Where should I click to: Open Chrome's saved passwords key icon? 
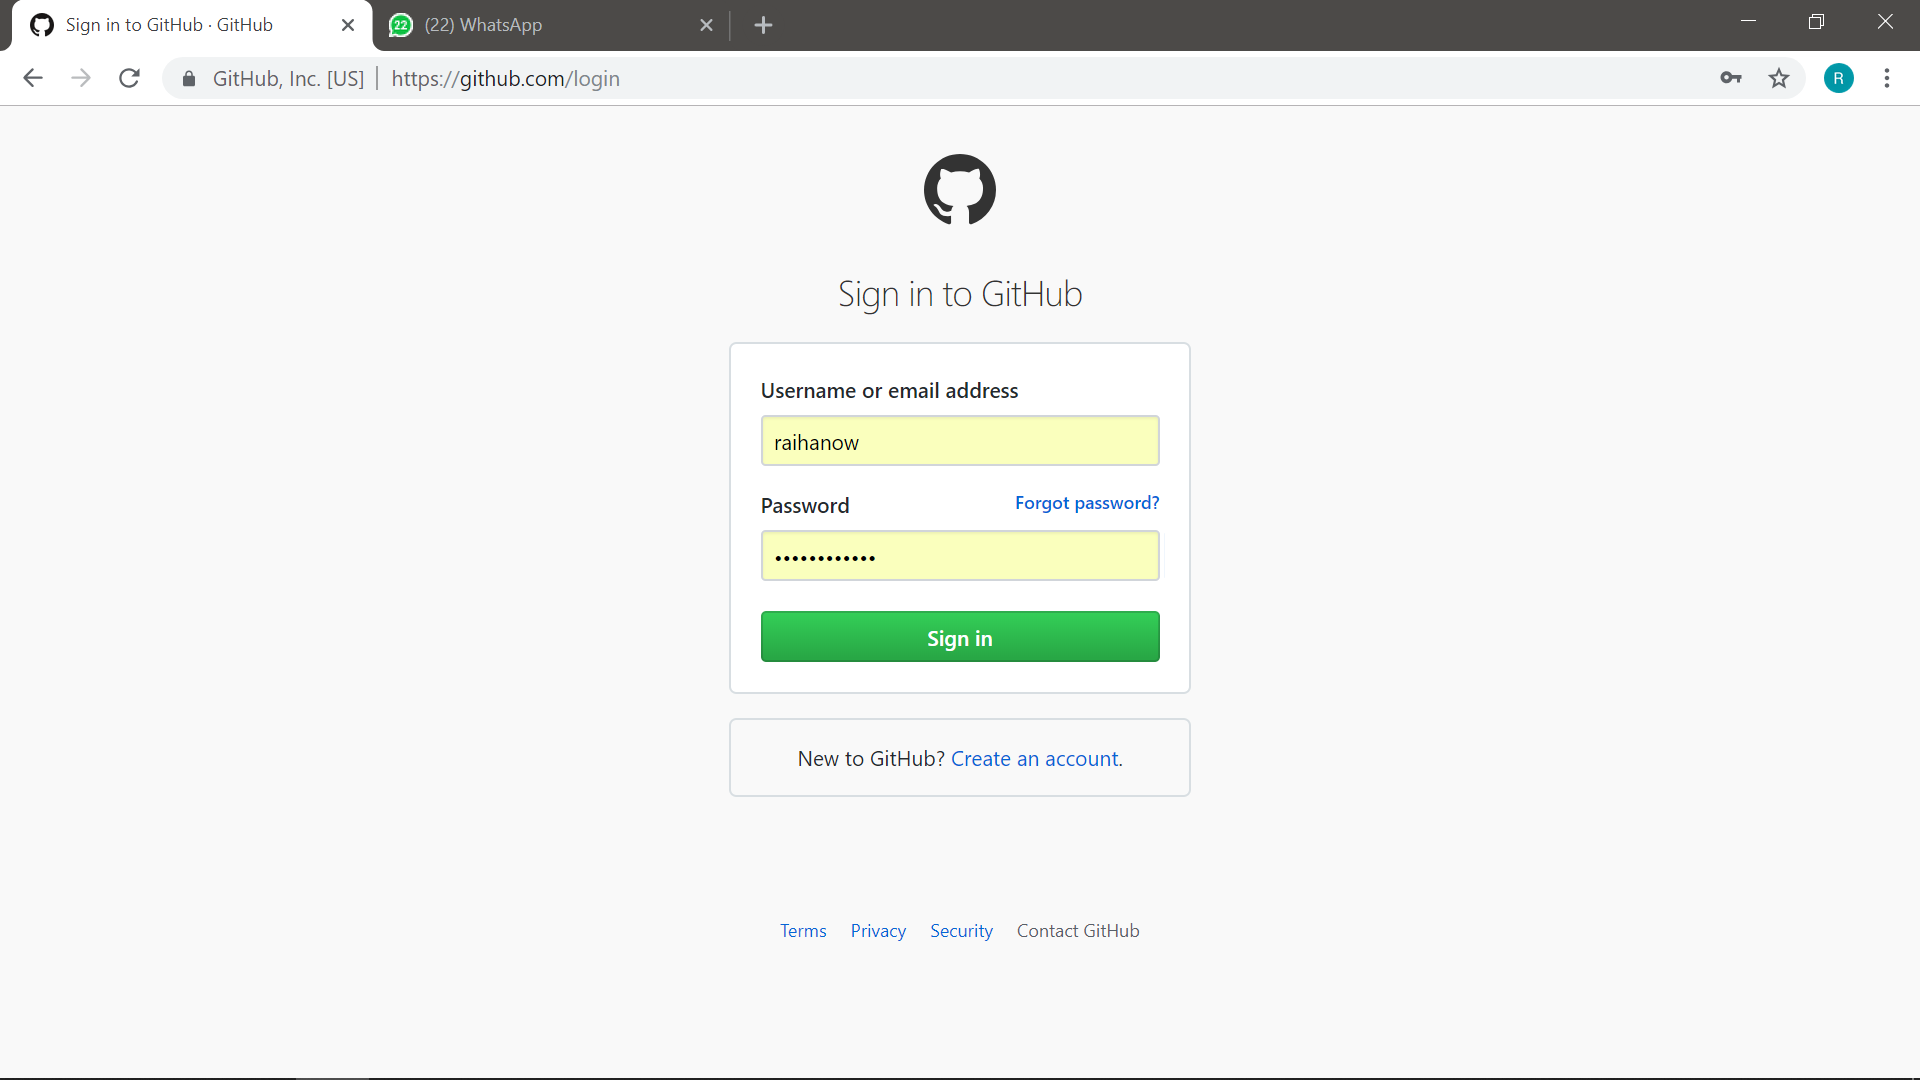[1732, 78]
